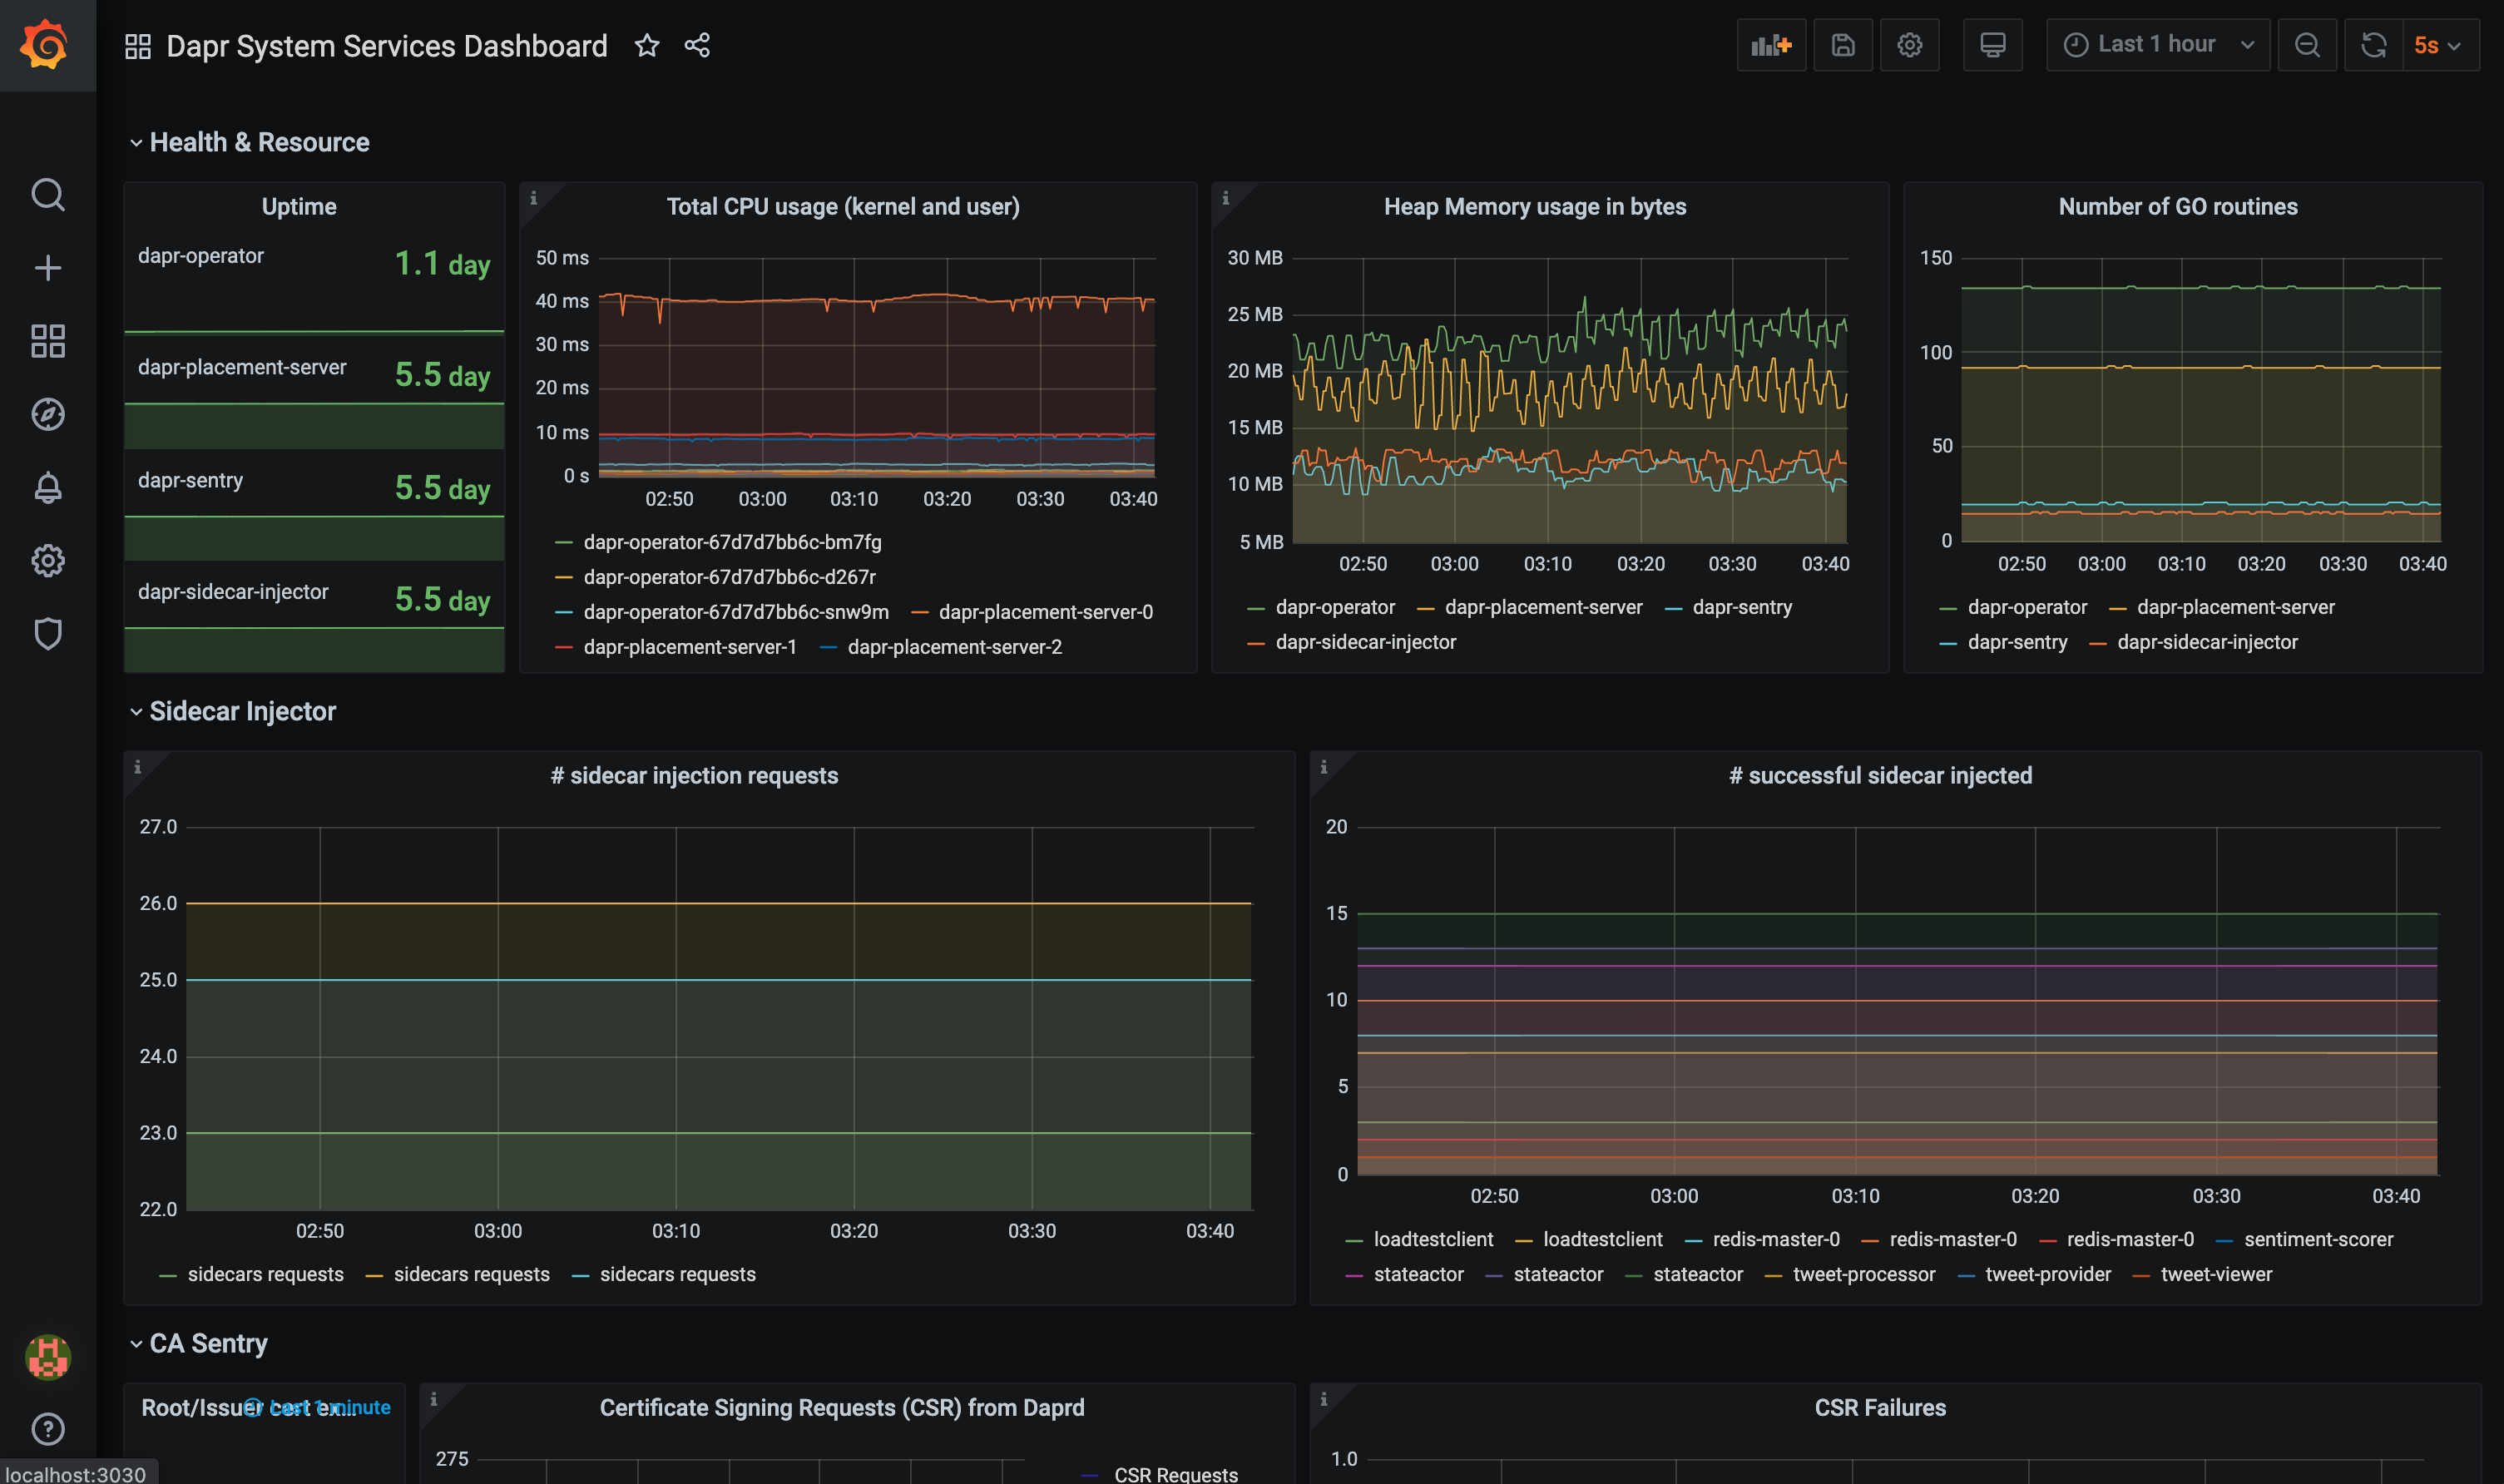
Task: Open Server Admin shield icon in sidebar
Action: point(47,634)
